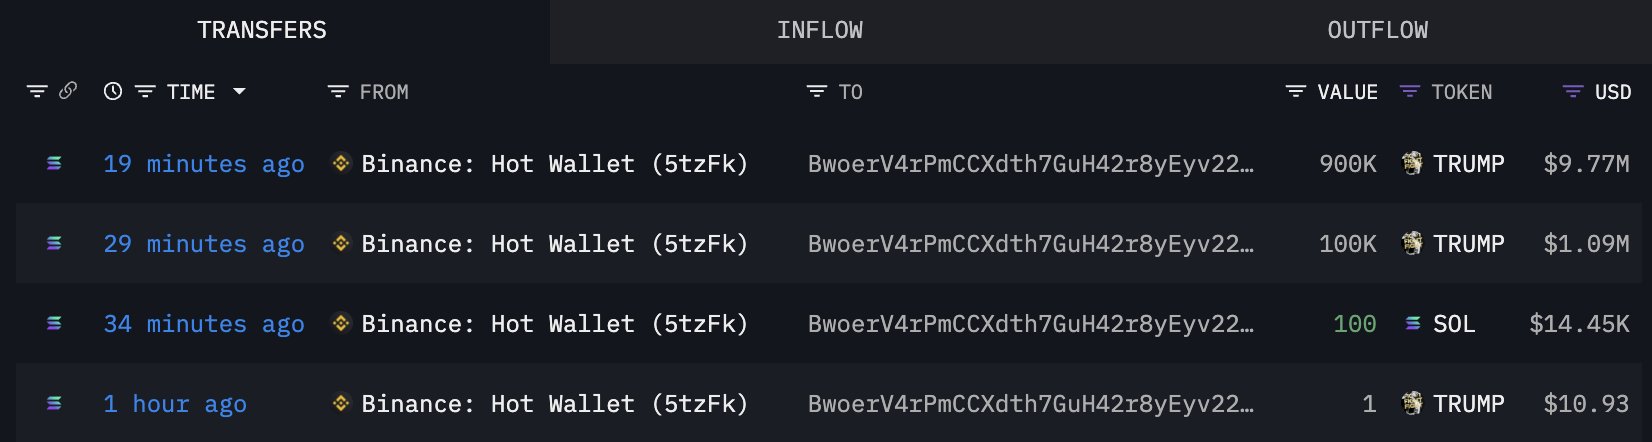Open the purple USD filter icon
This screenshot has width=1652, height=442.
1572,92
